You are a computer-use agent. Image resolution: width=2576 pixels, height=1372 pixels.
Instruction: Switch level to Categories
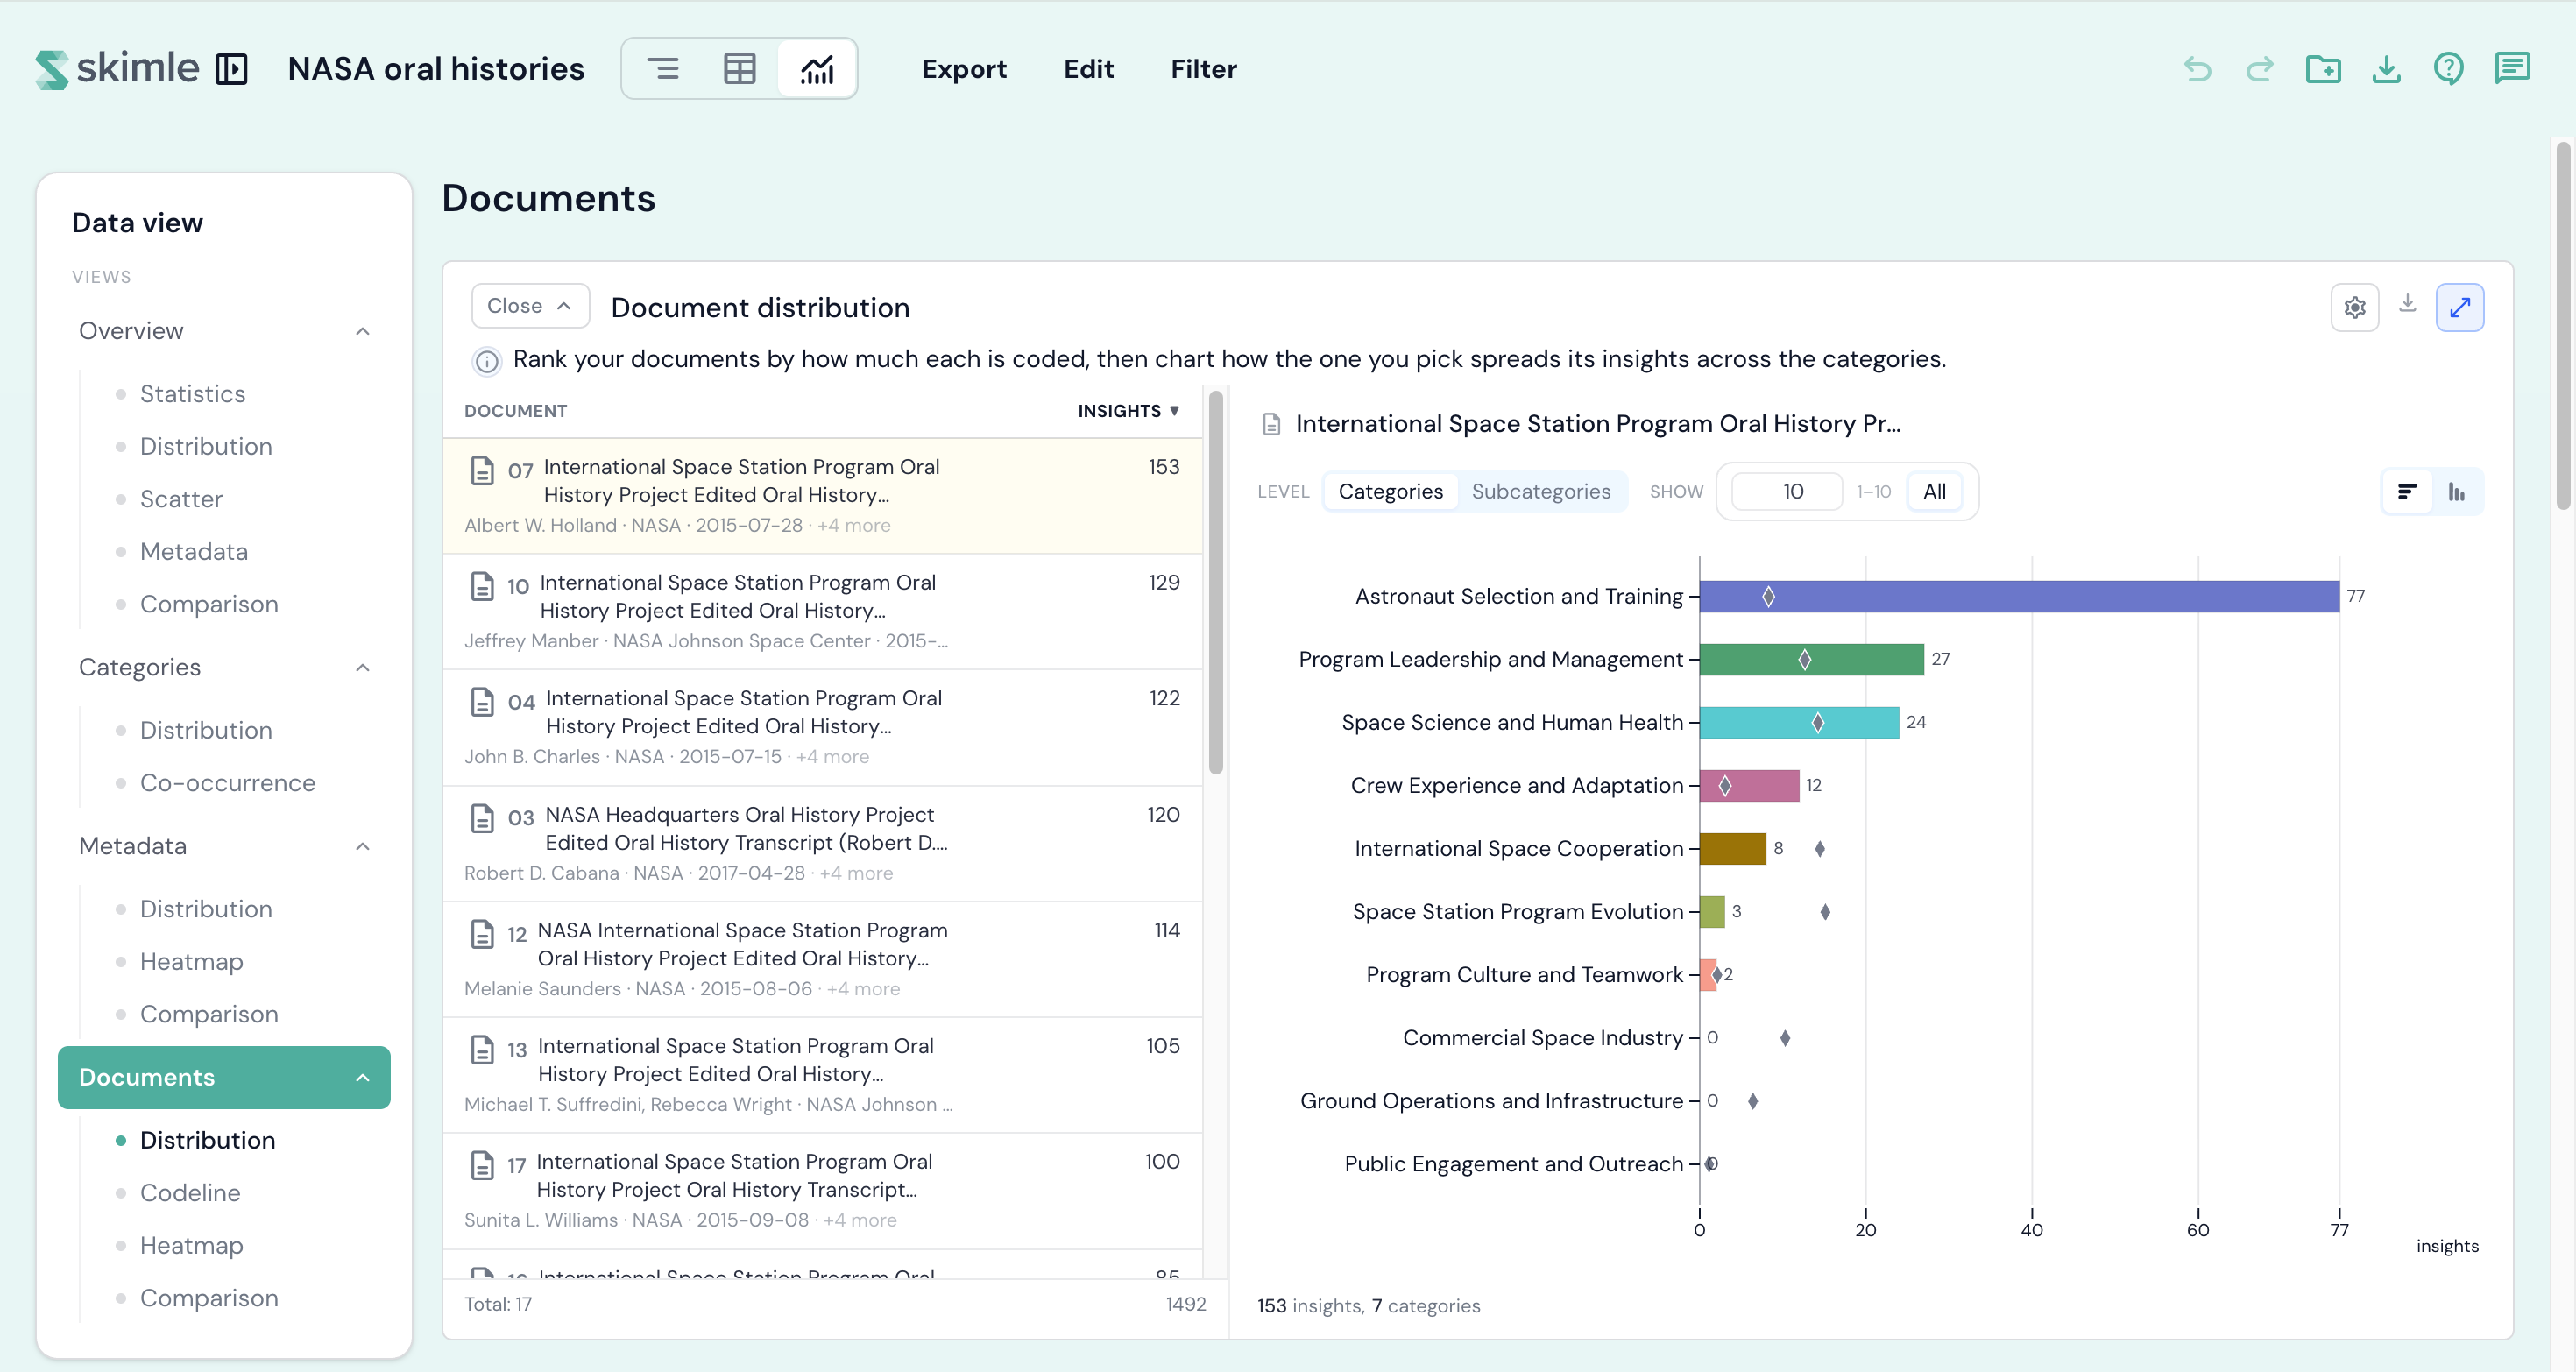pyautogui.click(x=1390, y=491)
